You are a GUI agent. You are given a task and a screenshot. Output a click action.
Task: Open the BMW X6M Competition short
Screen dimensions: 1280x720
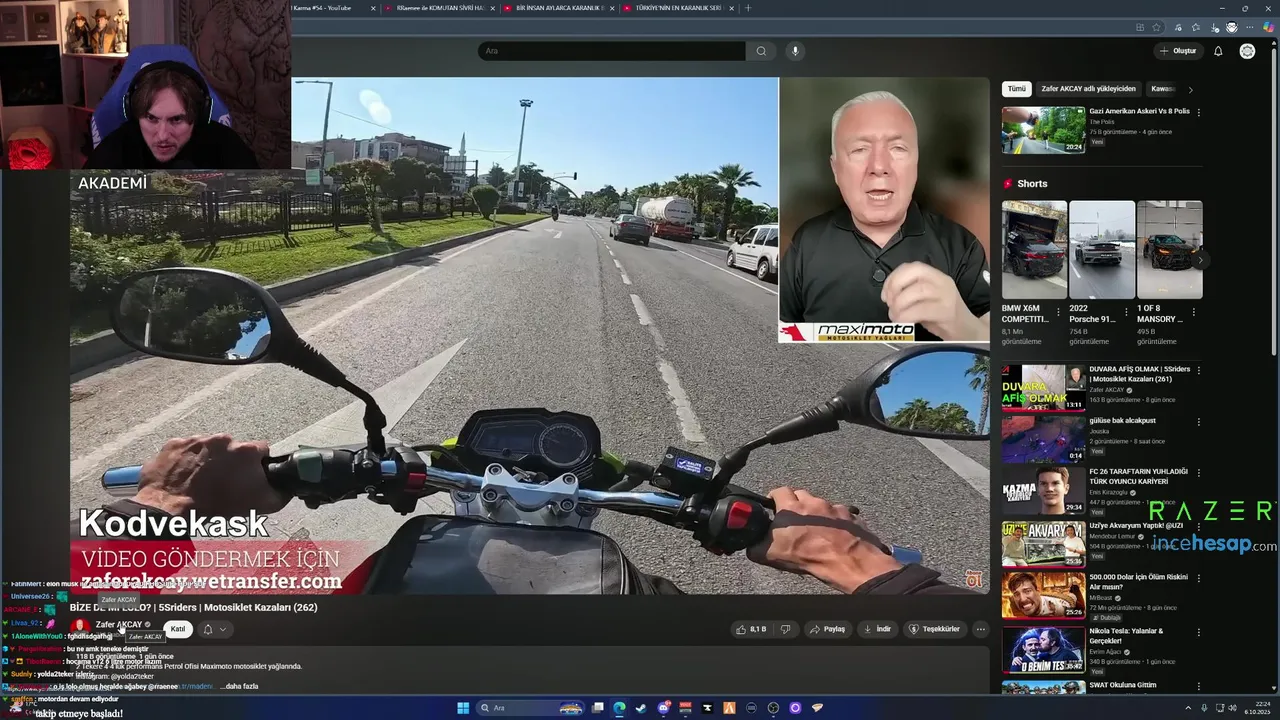pyautogui.click(x=1034, y=250)
